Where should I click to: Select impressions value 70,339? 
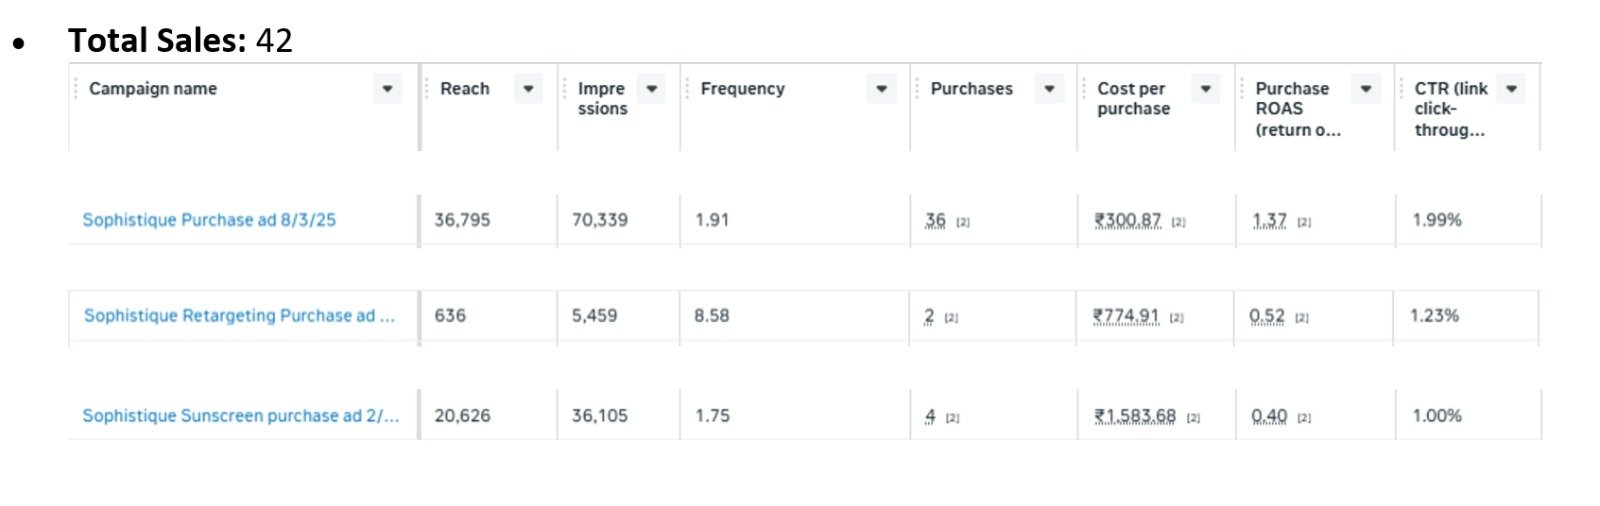[600, 220]
